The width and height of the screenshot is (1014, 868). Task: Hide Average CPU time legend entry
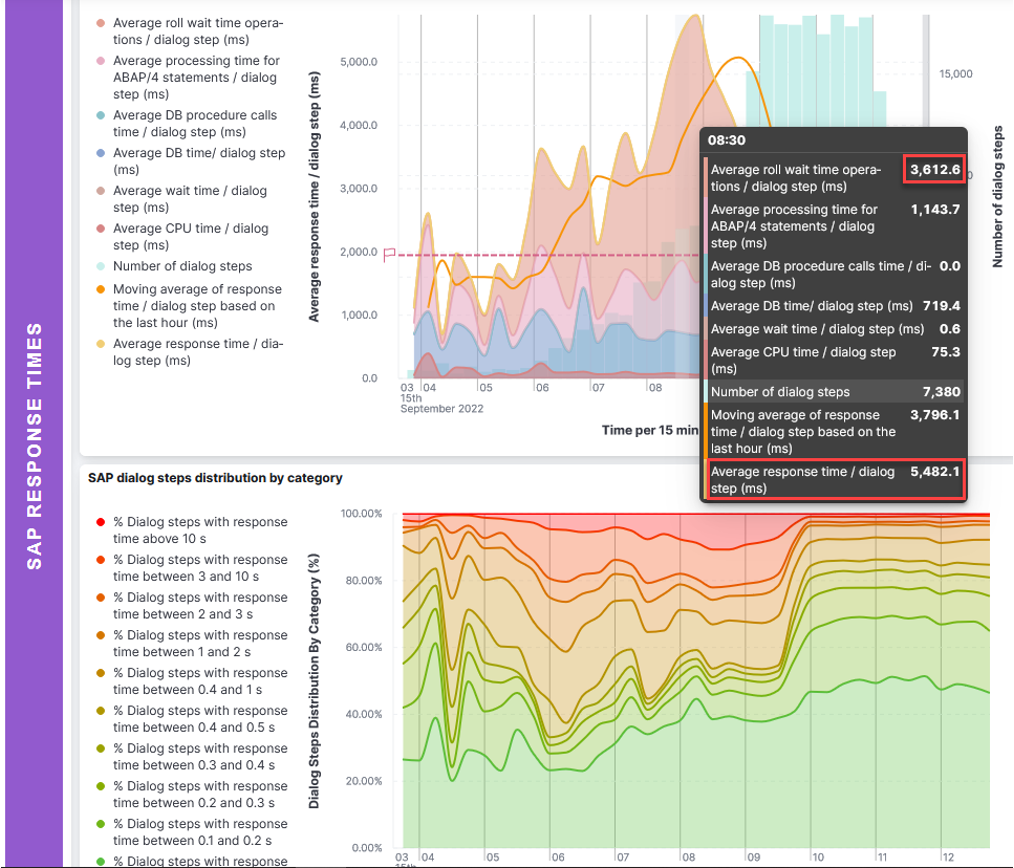click(x=190, y=237)
